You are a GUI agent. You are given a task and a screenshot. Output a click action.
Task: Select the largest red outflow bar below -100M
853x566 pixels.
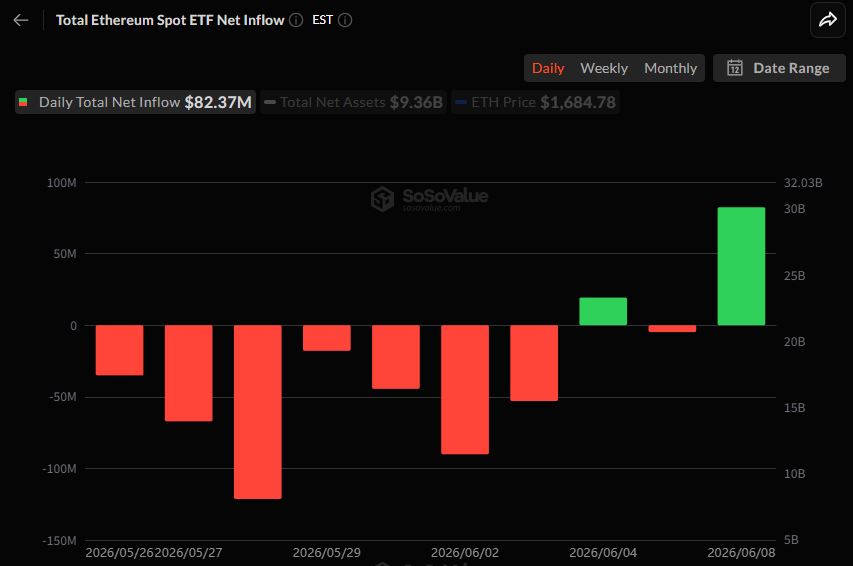258,412
